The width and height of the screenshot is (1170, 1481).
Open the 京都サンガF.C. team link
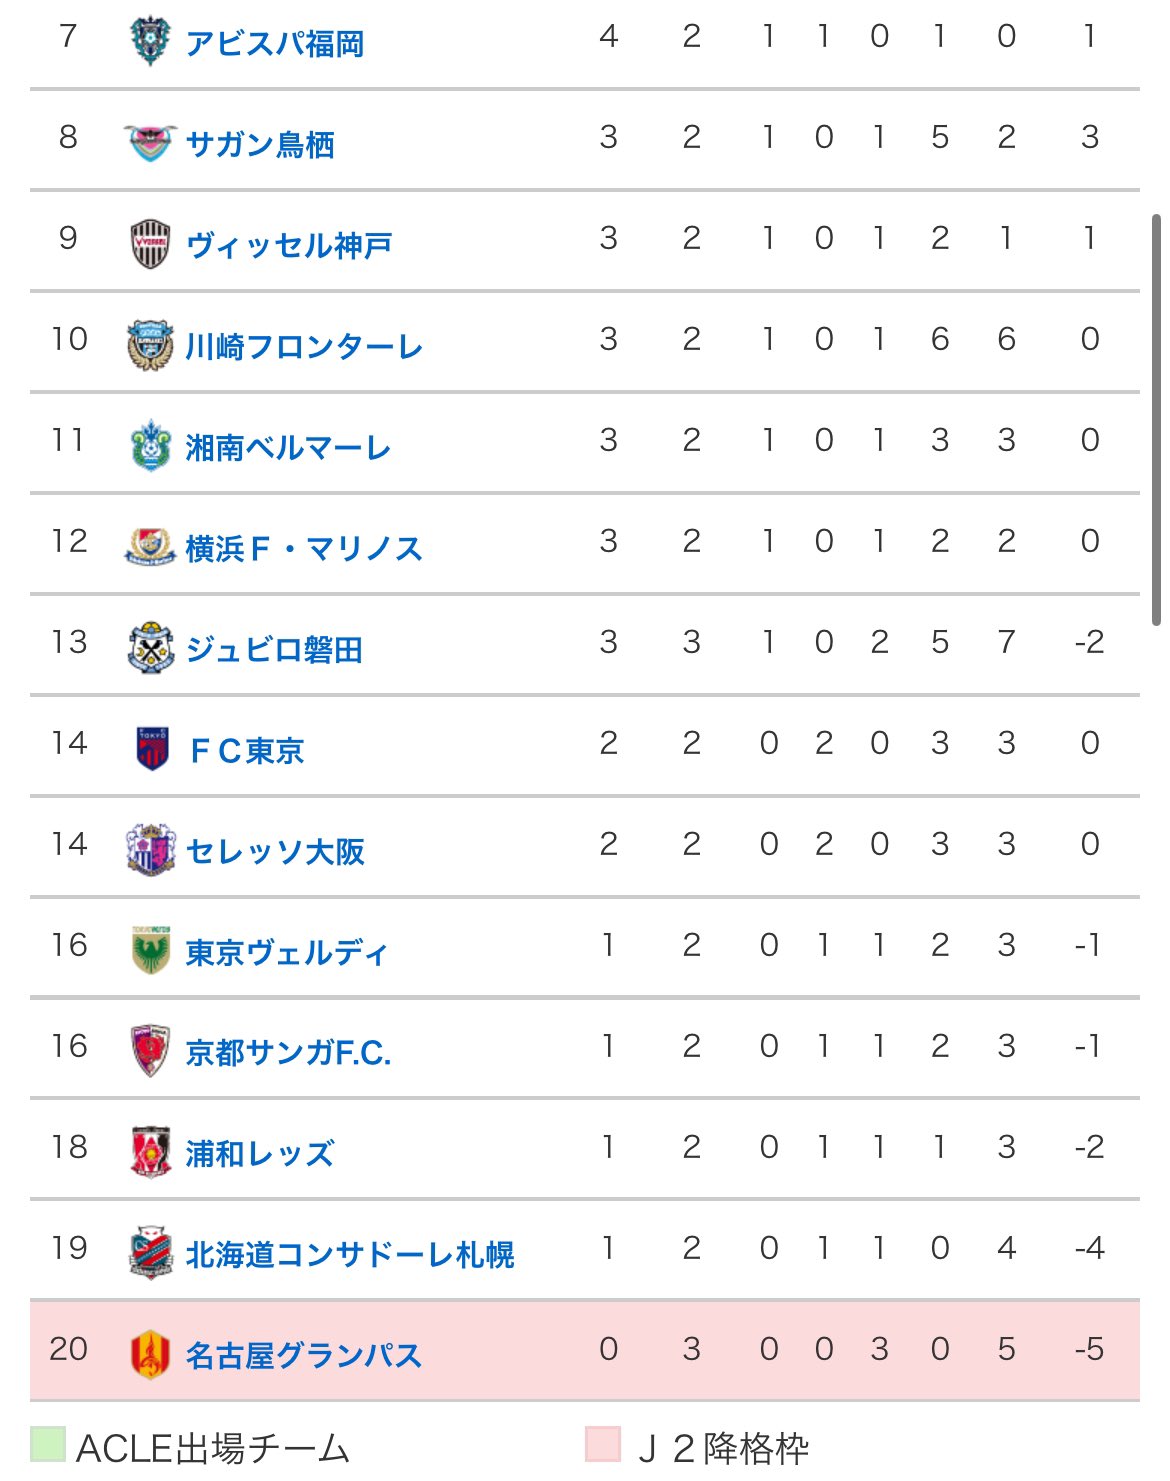point(288,1052)
